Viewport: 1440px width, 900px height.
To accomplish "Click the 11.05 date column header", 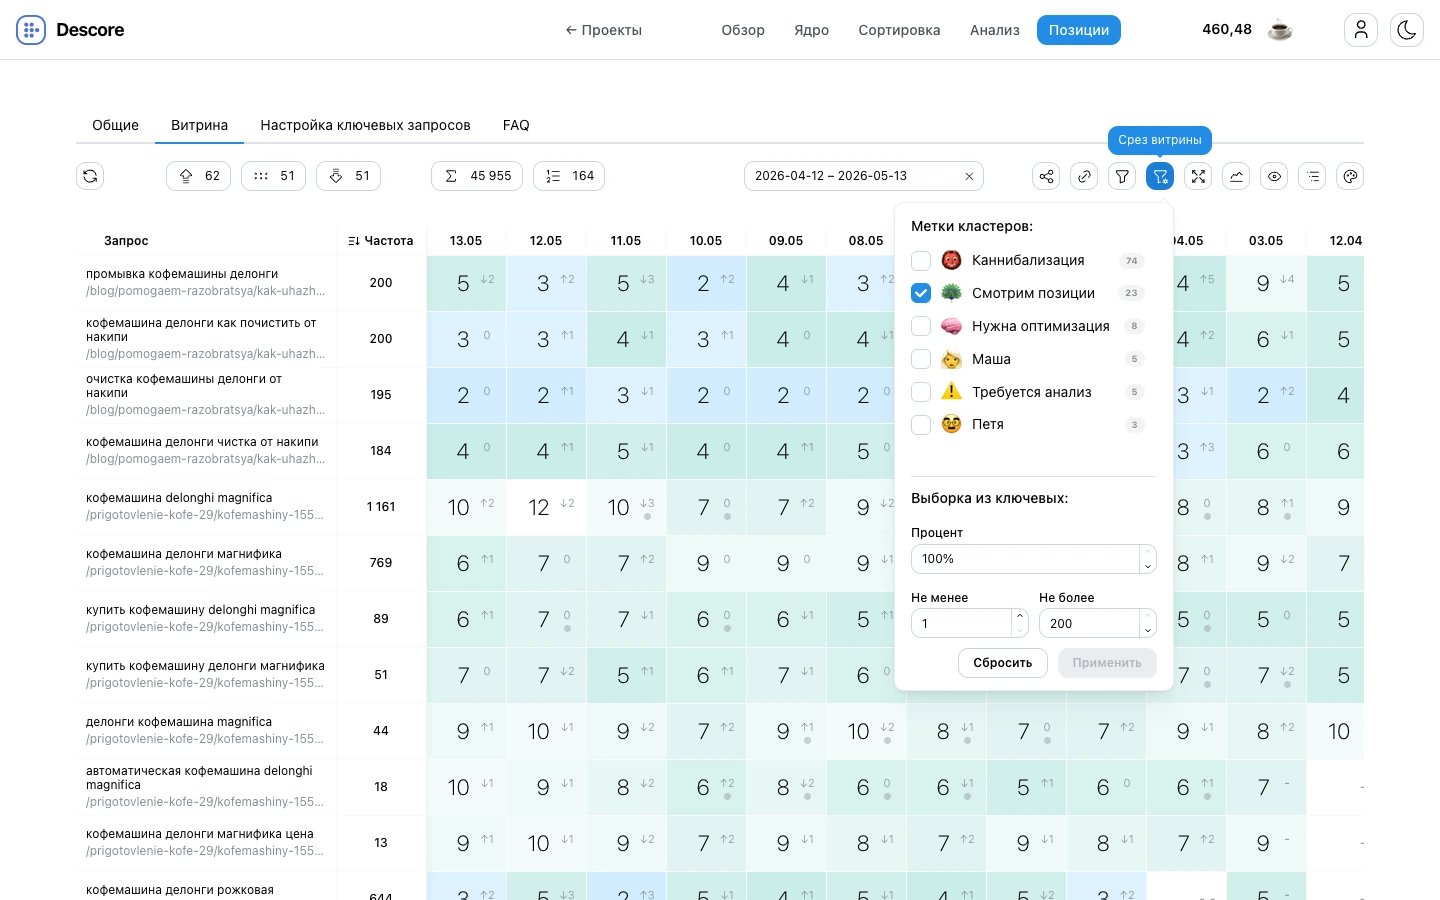I will pos(626,241).
